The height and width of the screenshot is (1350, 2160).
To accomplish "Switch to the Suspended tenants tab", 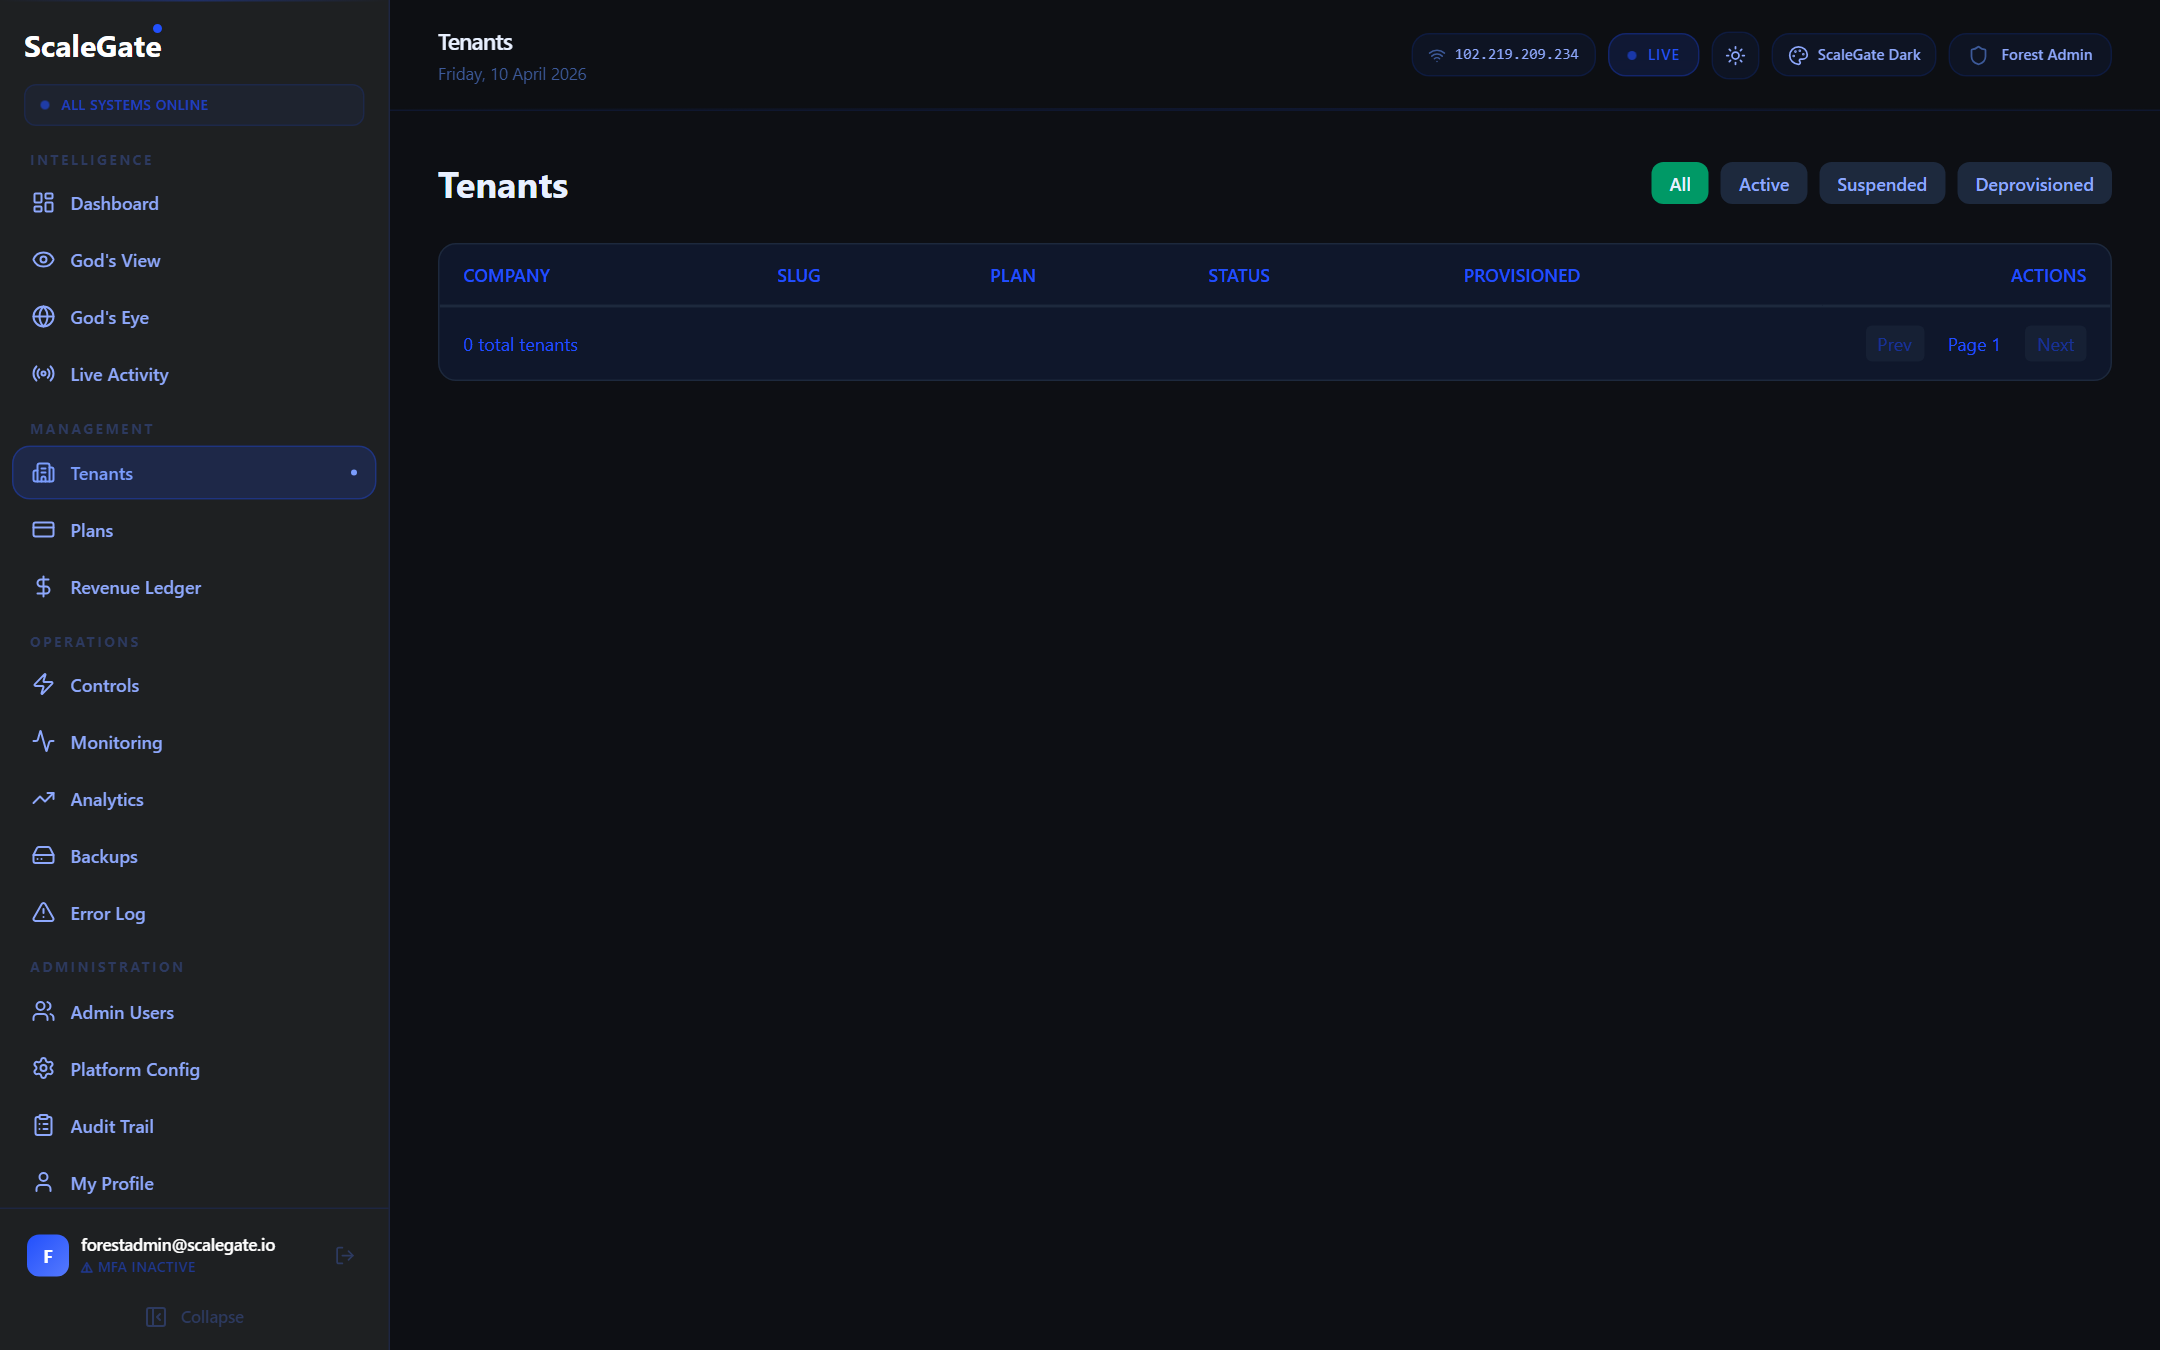I will click(1881, 183).
